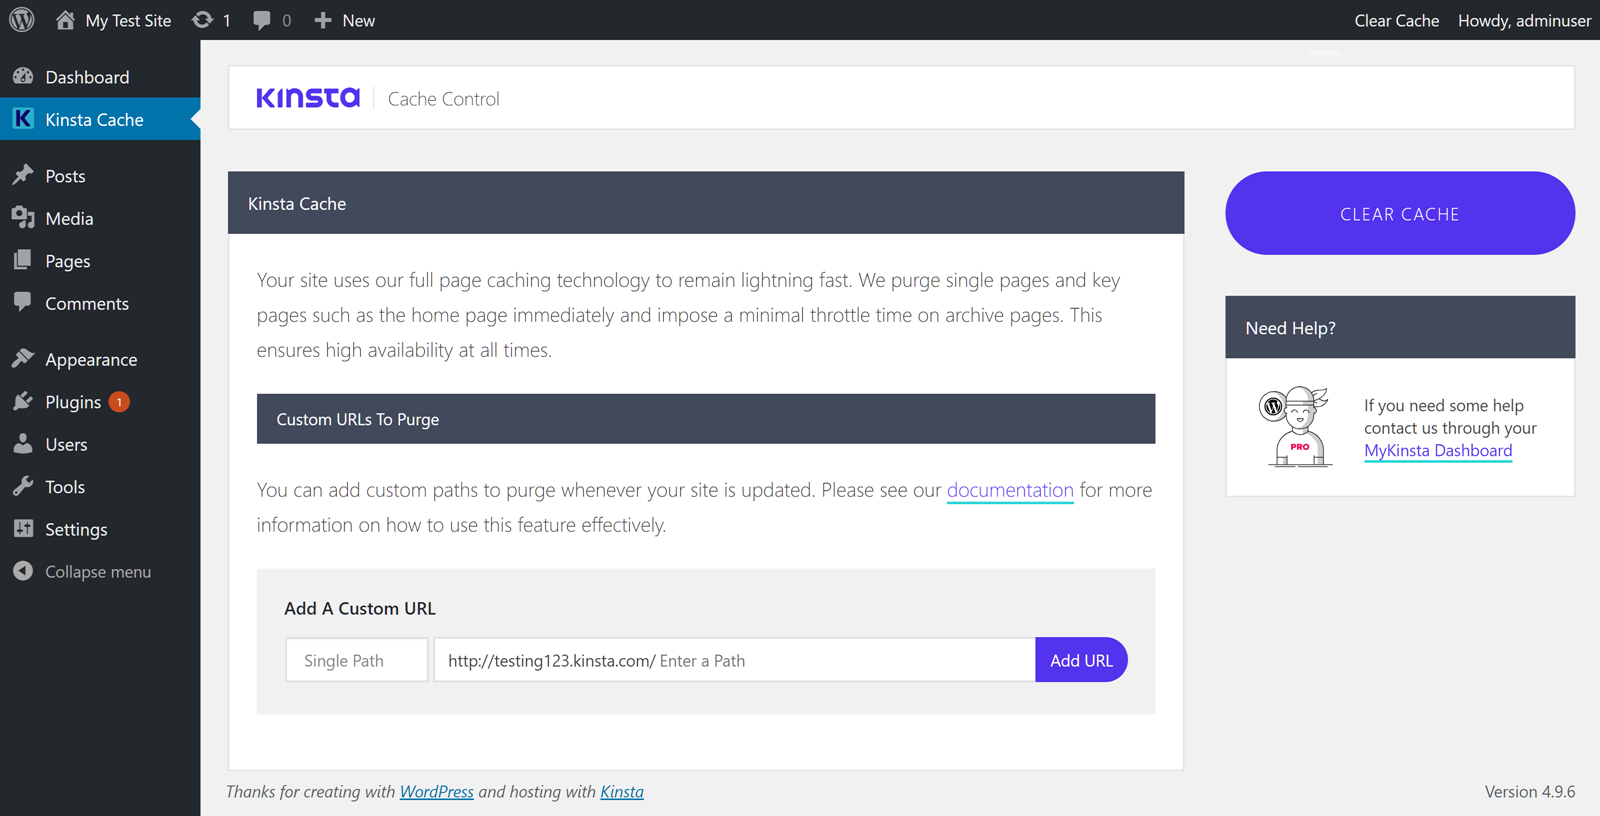Click the Need Help? panel header

tap(1400, 327)
